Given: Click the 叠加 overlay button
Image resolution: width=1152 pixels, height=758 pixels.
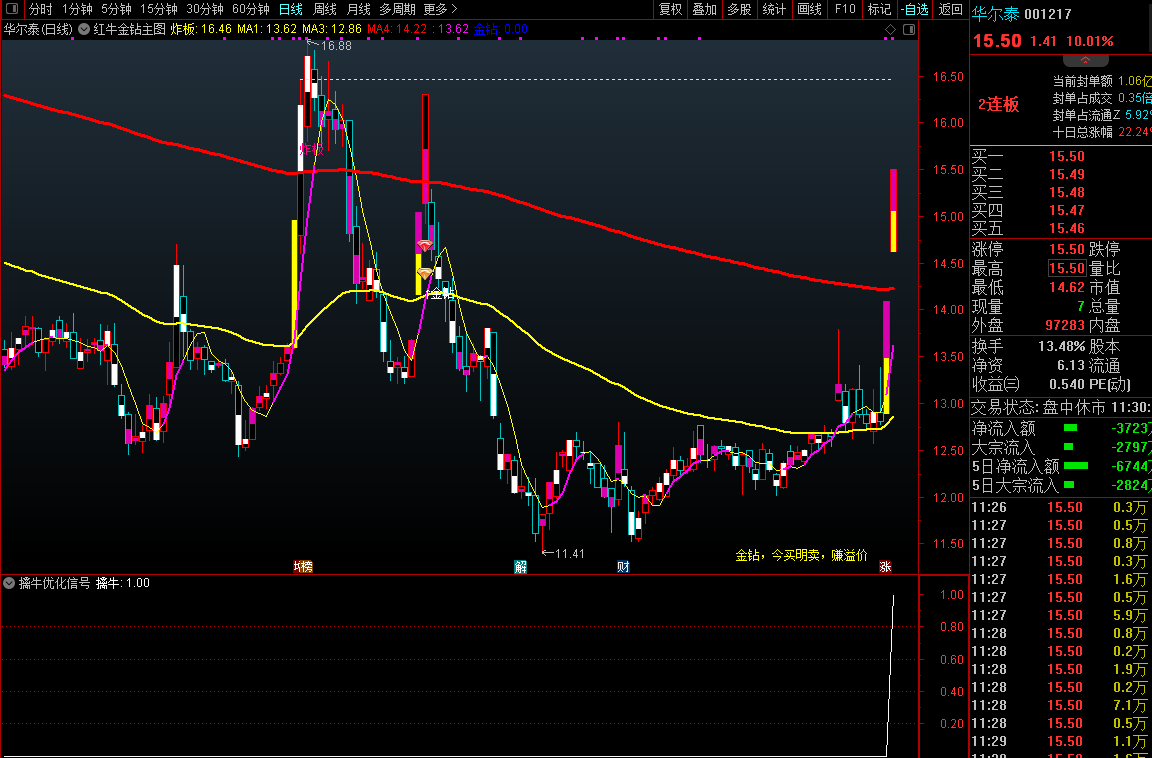Looking at the screenshot, I should point(705,9).
